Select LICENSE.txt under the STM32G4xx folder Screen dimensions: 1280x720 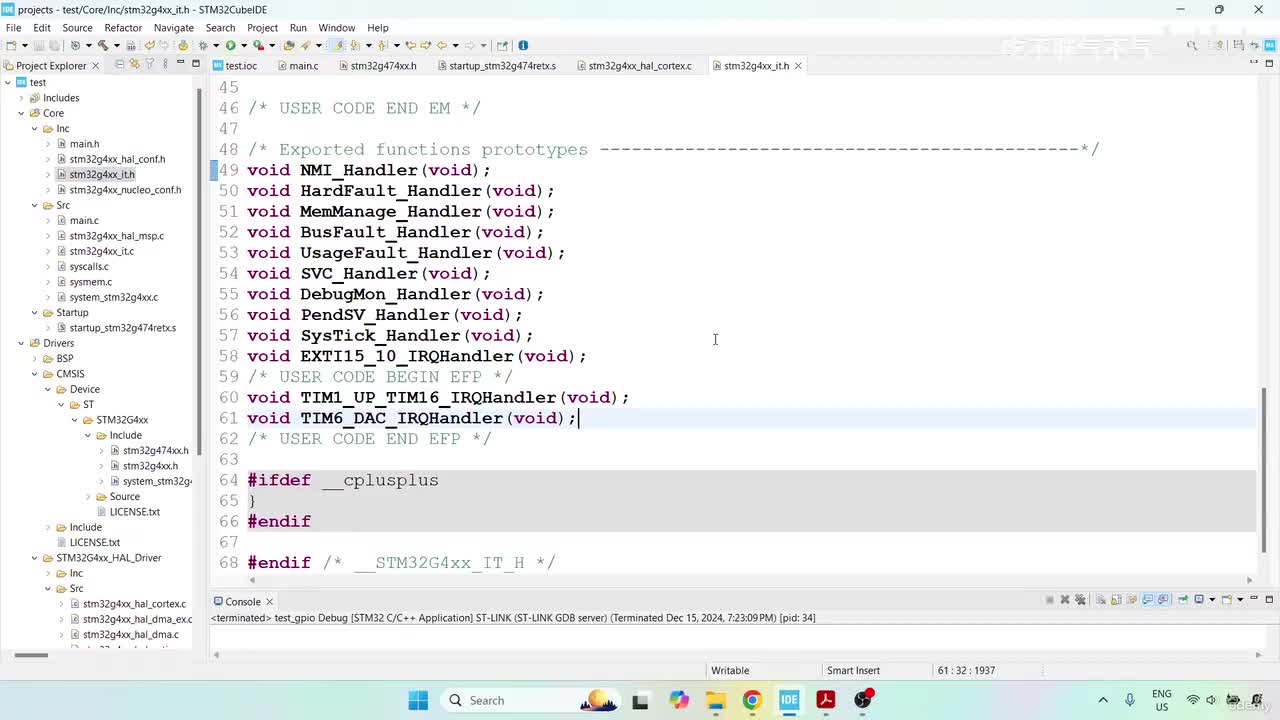point(134,512)
